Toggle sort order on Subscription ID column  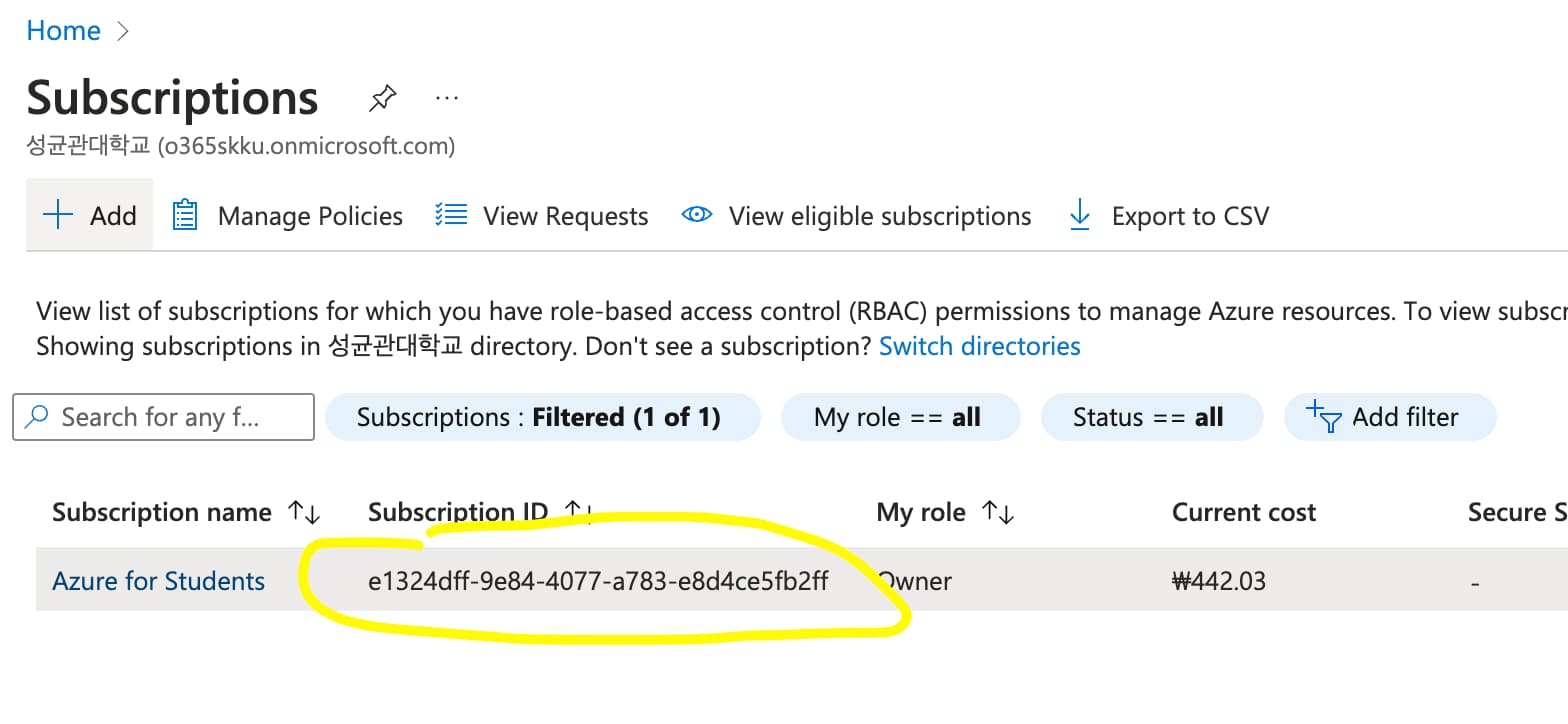click(578, 512)
